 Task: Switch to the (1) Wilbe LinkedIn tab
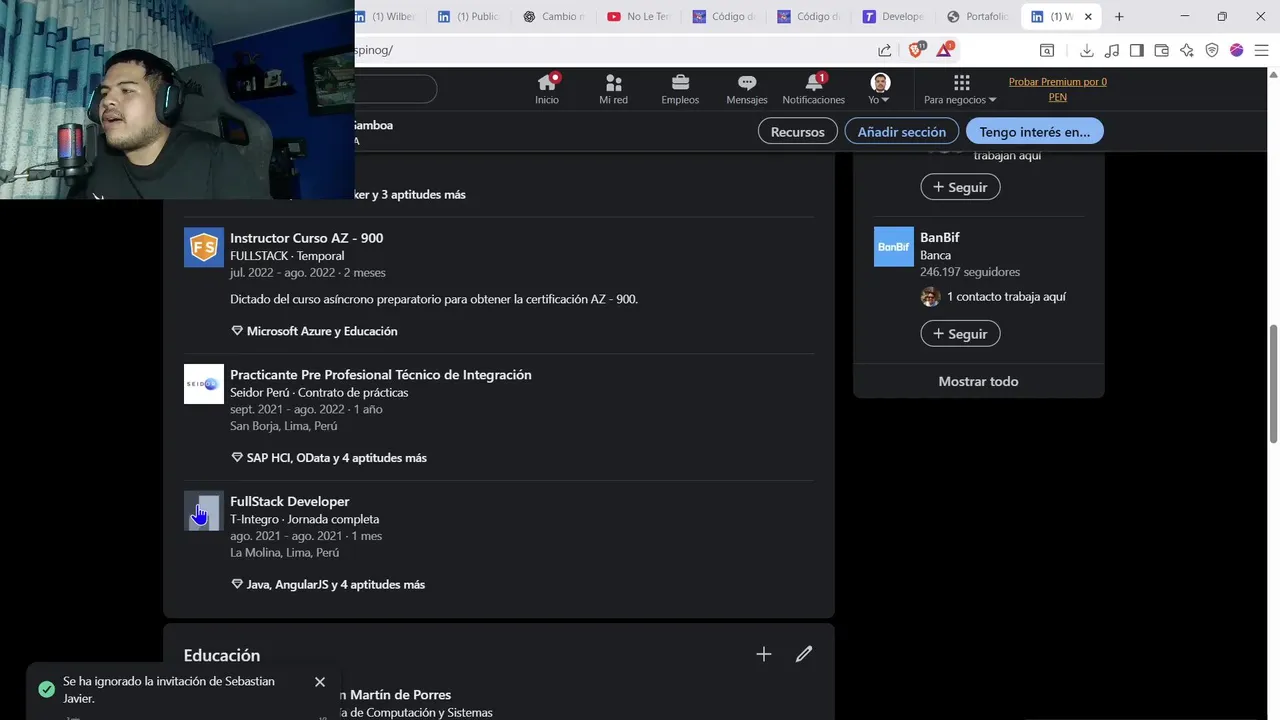pos(385,16)
